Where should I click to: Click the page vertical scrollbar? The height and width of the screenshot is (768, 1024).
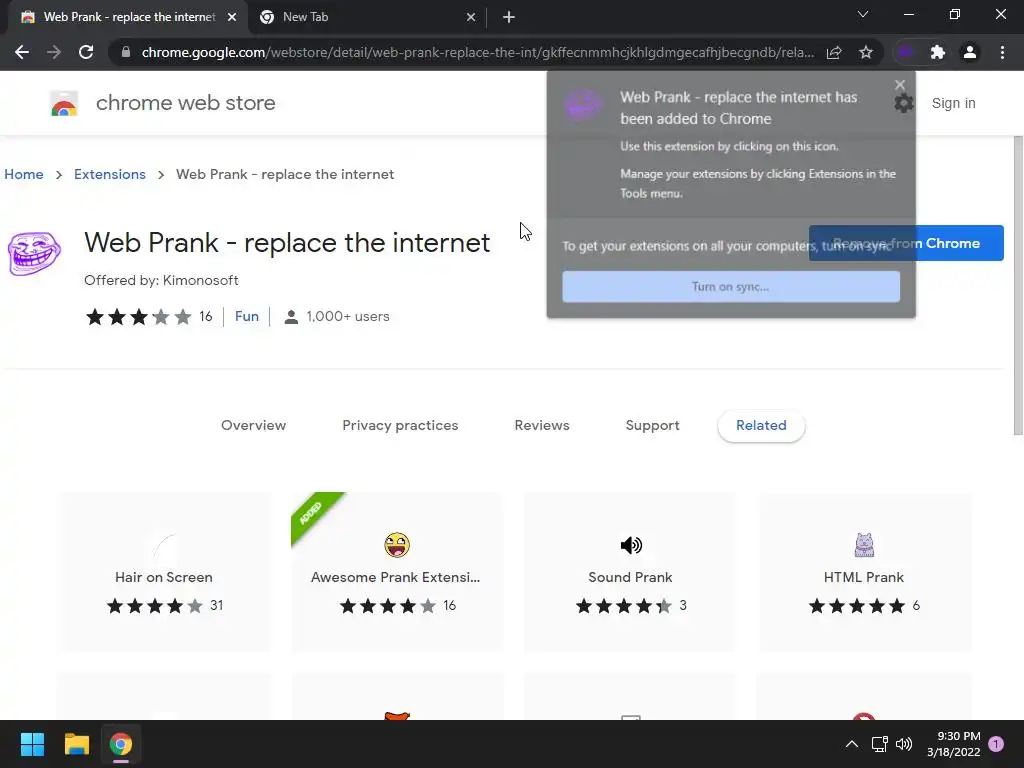[1018, 285]
